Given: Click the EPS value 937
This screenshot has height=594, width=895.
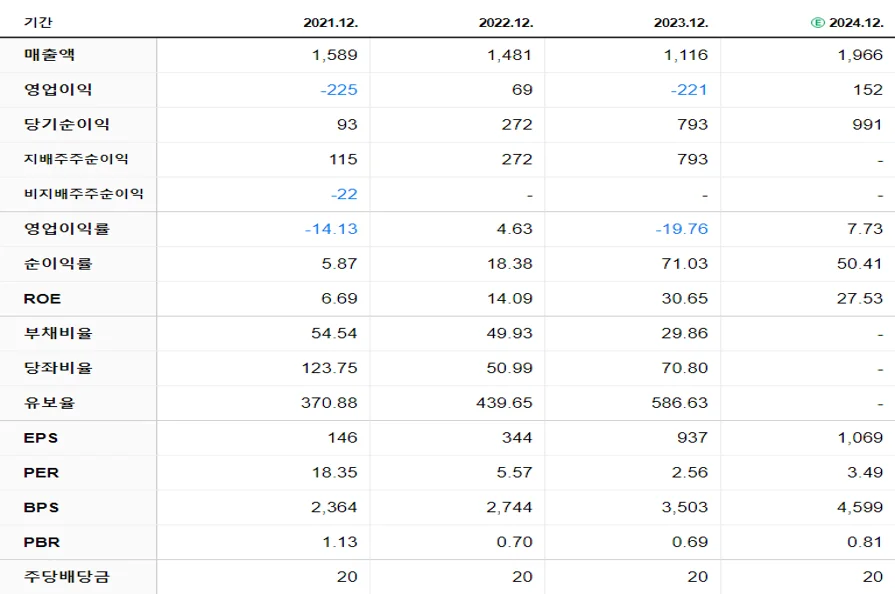Looking at the screenshot, I should tap(693, 438).
